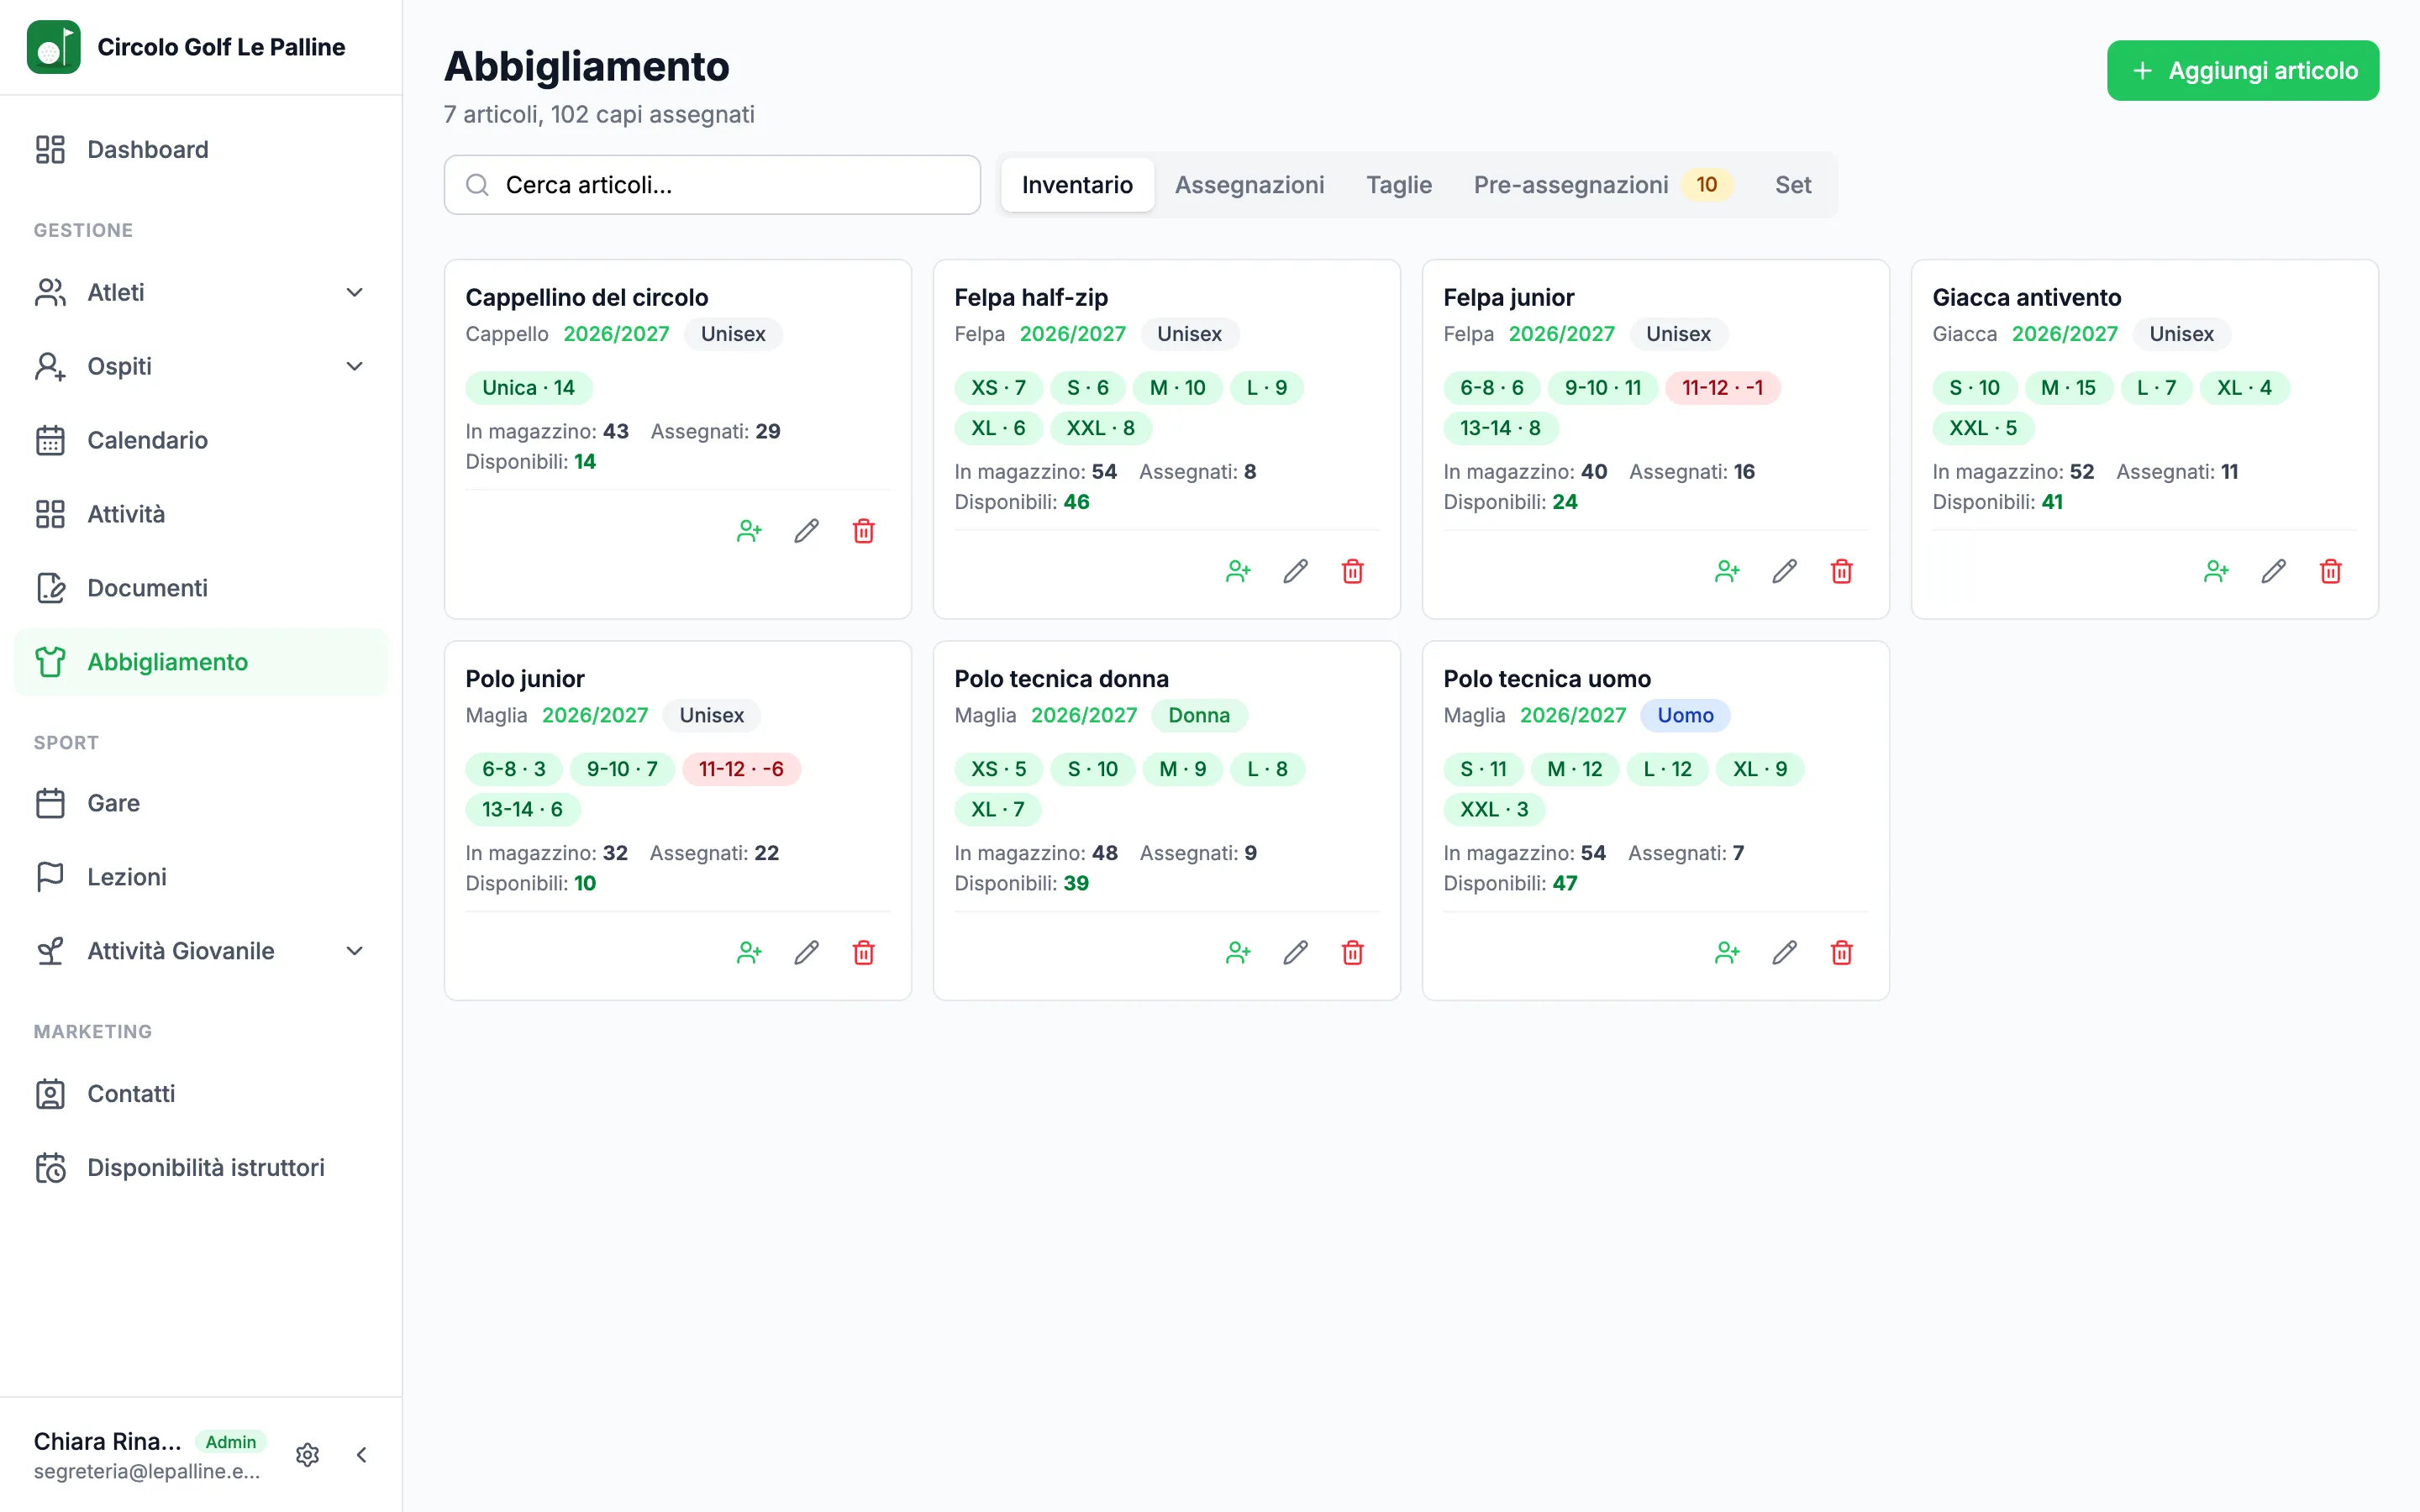Image resolution: width=2420 pixels, height=1512 pixels.
Task: Go to Dashboard in the sidebar
Action: pos(201,150)
